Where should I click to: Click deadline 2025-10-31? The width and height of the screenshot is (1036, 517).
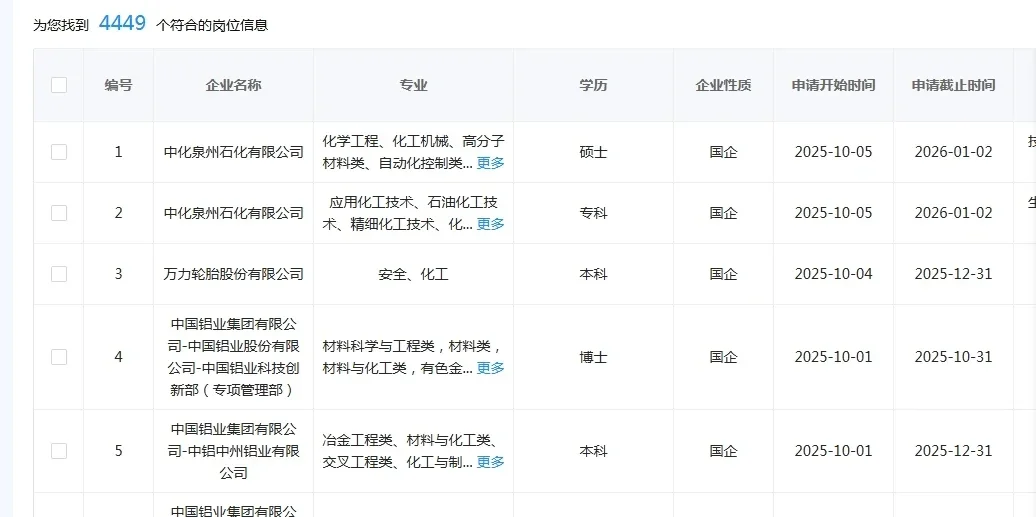(x=953, y=357)
